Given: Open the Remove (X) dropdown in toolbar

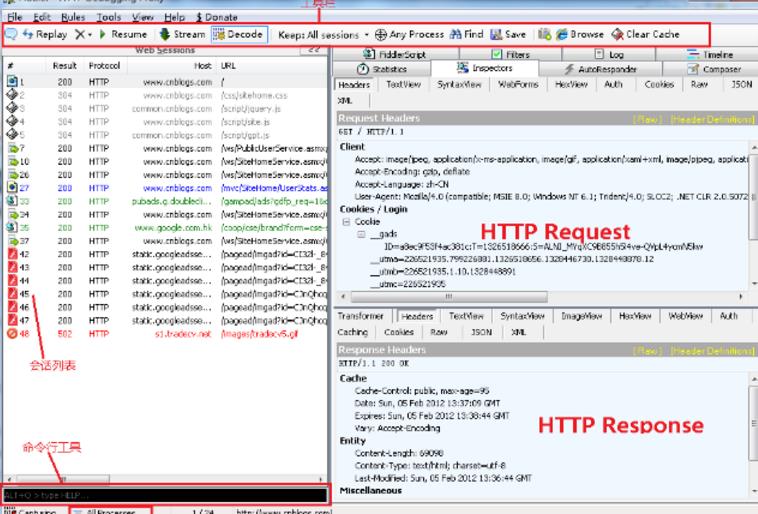Looking at the screenshot, I should click(x=84, y=34).
